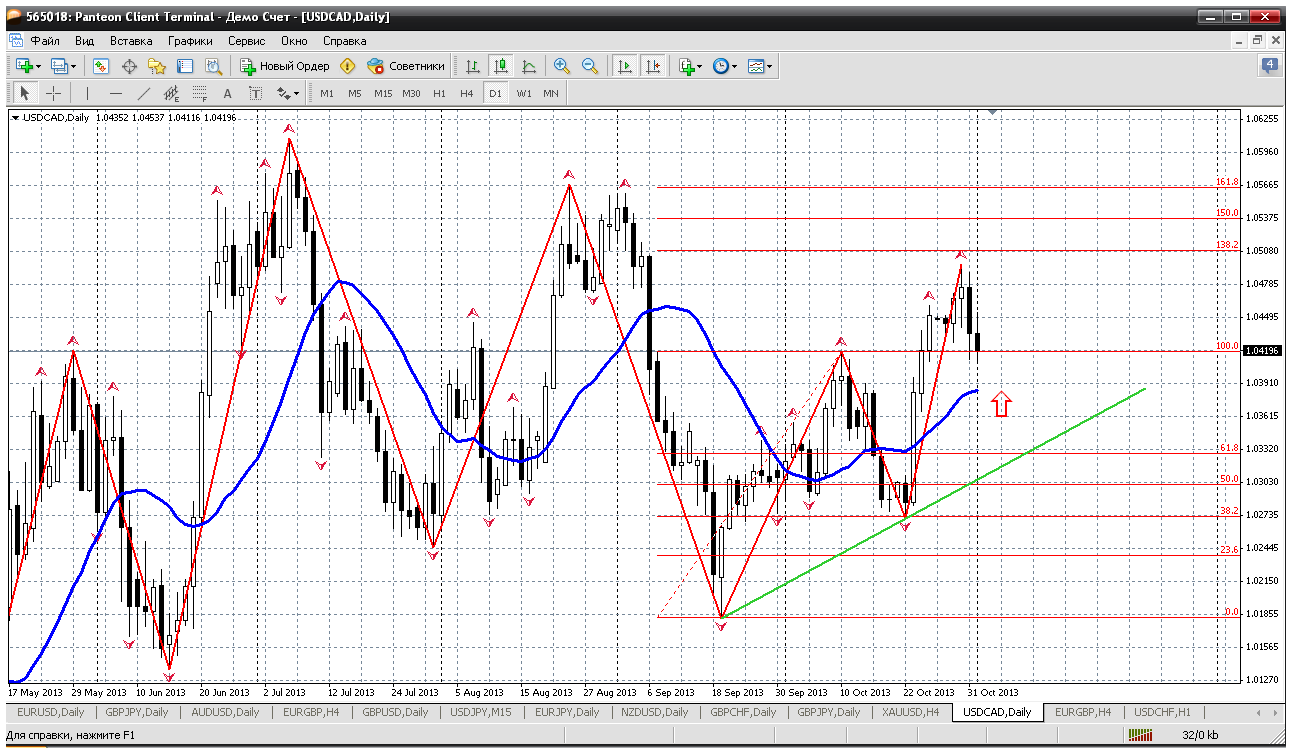This screenshot has height=748, width=1289.
Task: Click the Zoom Out magnifier icon
Action: (x=590, y=66)
